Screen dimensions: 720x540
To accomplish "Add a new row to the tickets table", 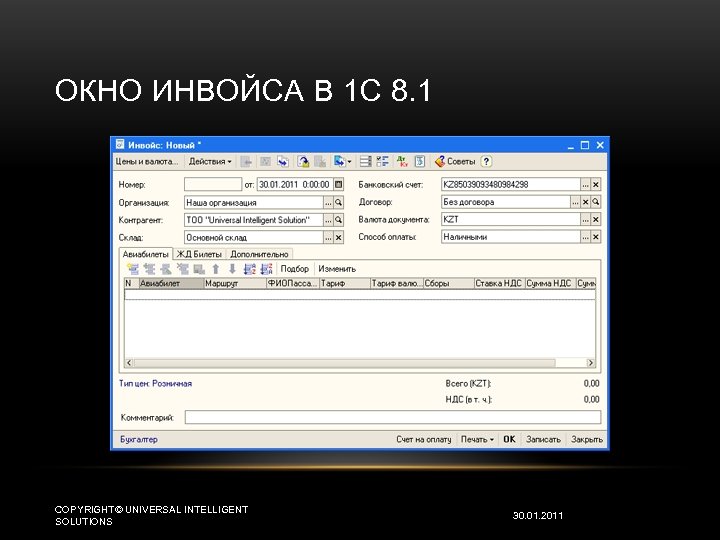I will click(133, 269).
